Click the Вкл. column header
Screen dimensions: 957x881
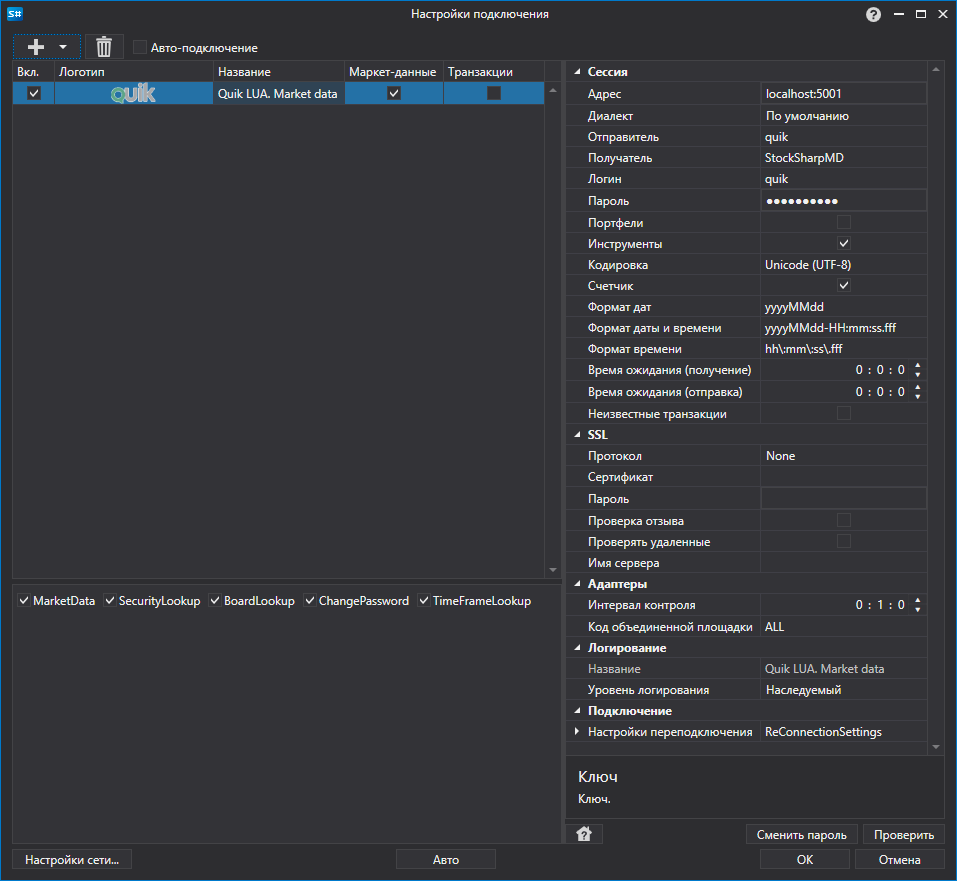click(34, 71)
